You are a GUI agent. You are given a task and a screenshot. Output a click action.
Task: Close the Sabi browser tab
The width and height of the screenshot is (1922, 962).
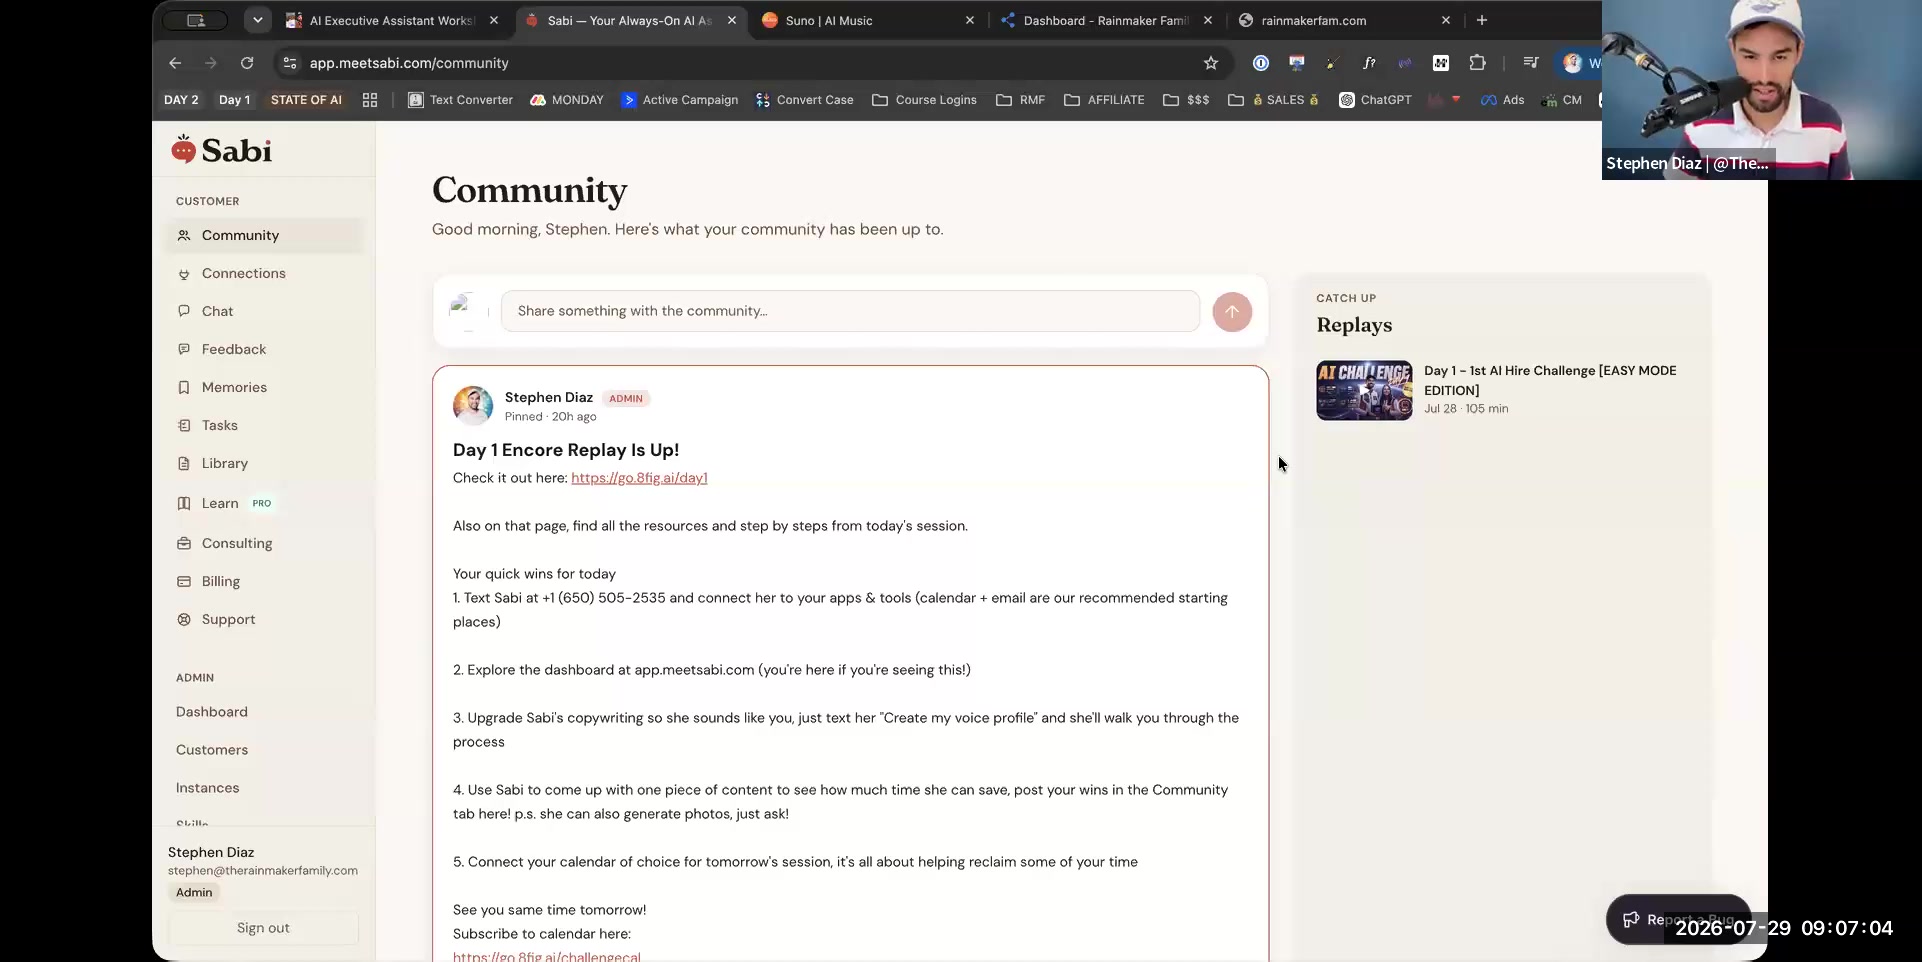(732, 20)
